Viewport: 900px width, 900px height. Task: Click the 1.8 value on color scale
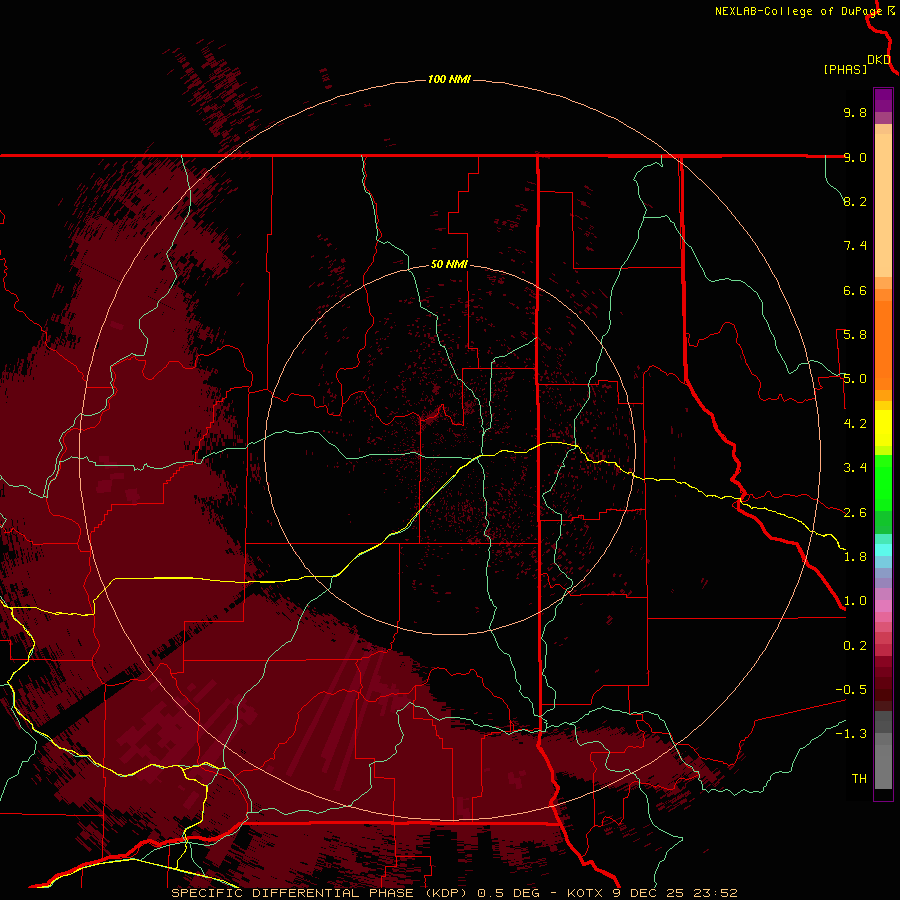pyautogui.click(x=855, y=557)
